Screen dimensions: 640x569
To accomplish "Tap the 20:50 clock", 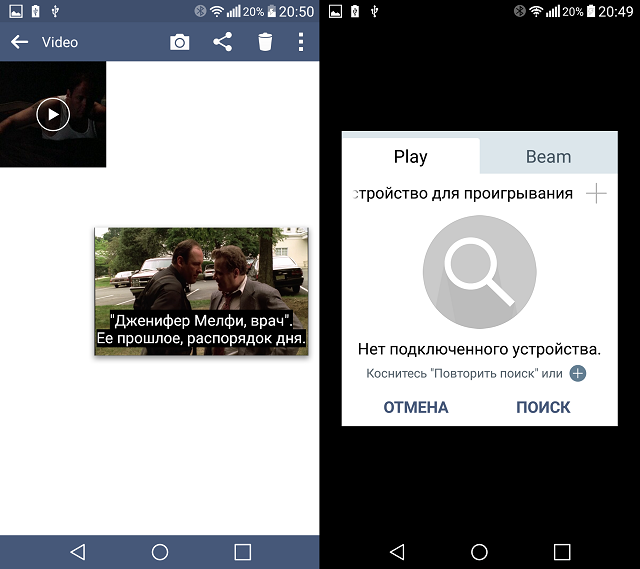I will pyautogui.click(x=296, y=11).
